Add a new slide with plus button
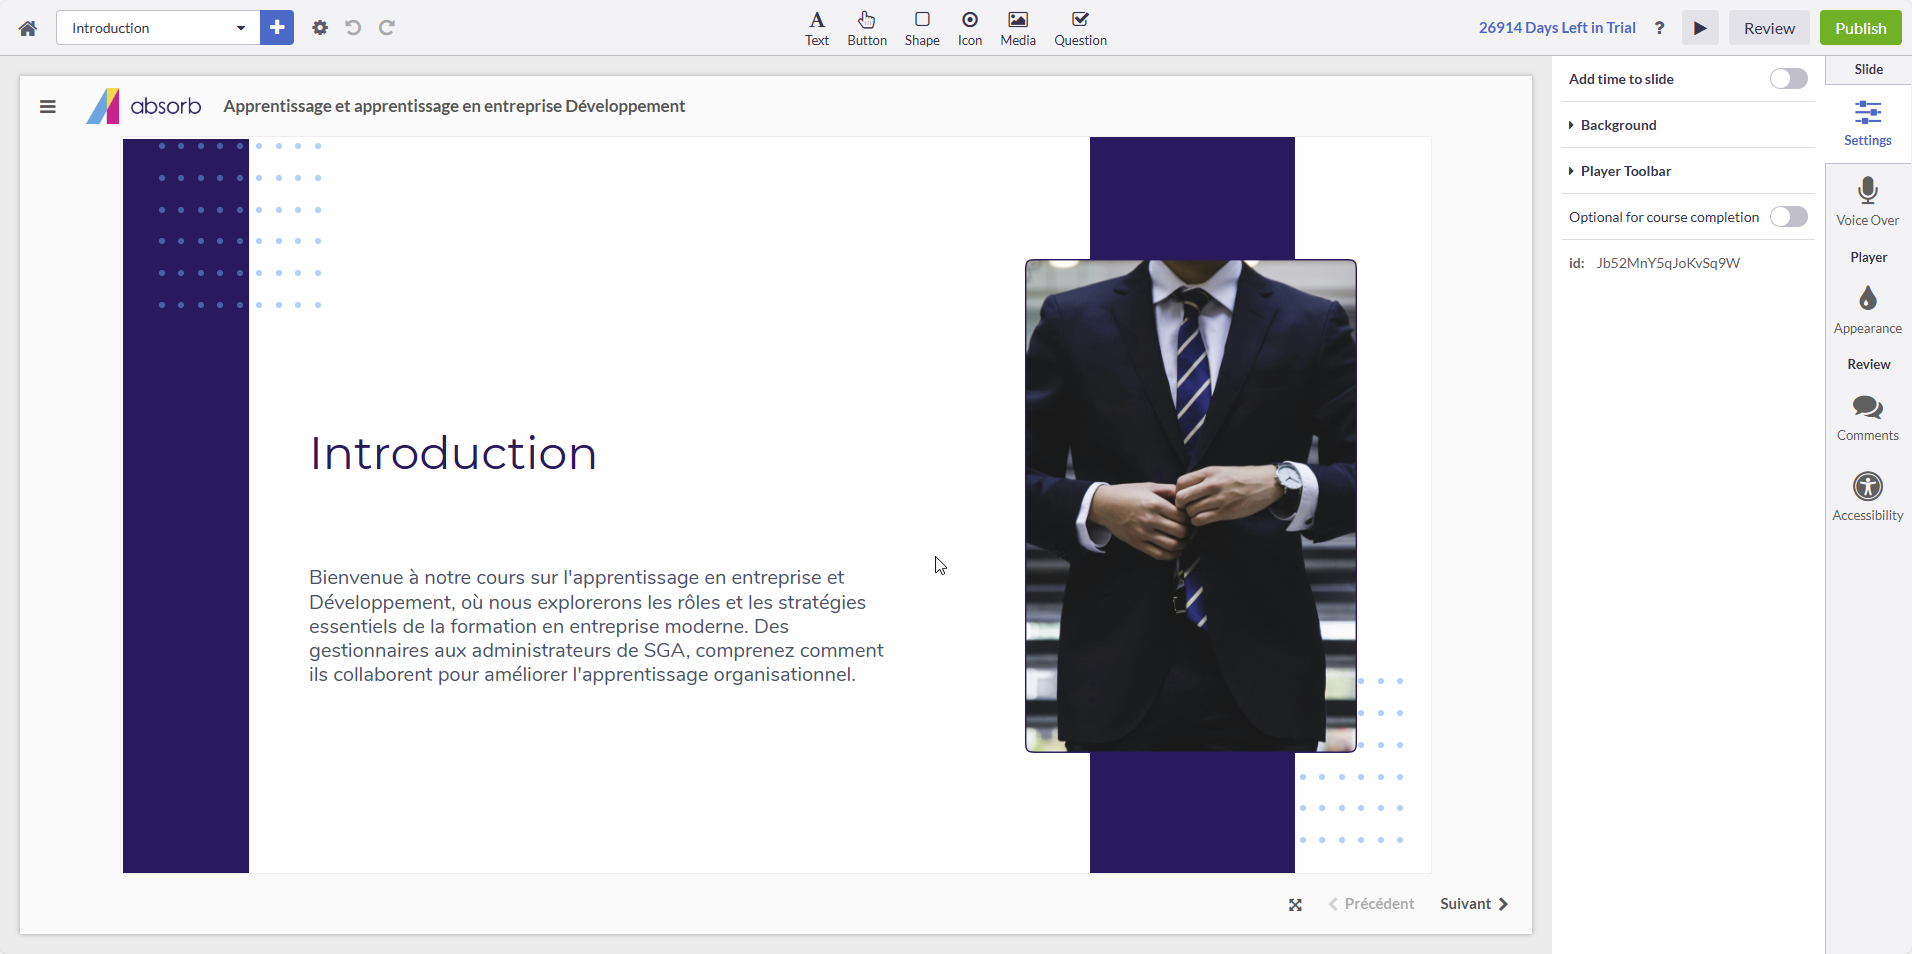This screenshot has height=954, width=1912. coord(277,28)
